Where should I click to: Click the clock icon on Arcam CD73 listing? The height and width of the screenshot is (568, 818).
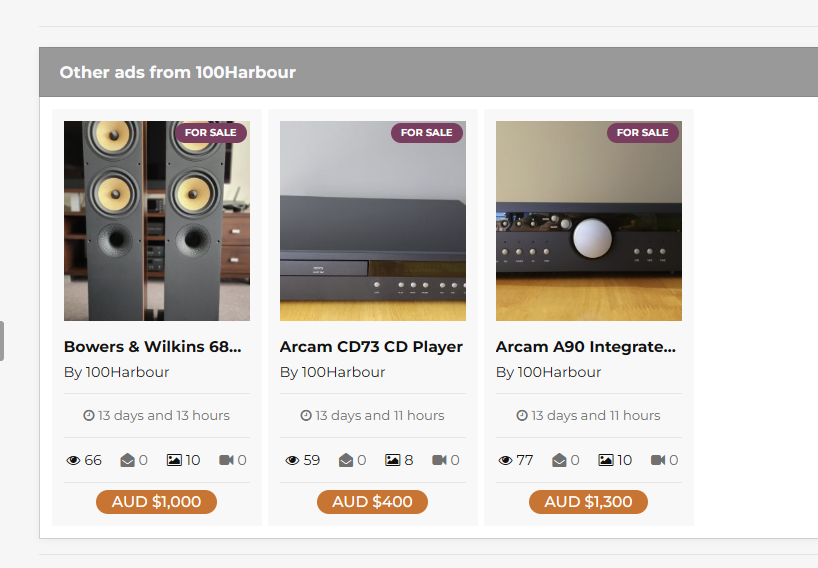click(x=306, y=415)
